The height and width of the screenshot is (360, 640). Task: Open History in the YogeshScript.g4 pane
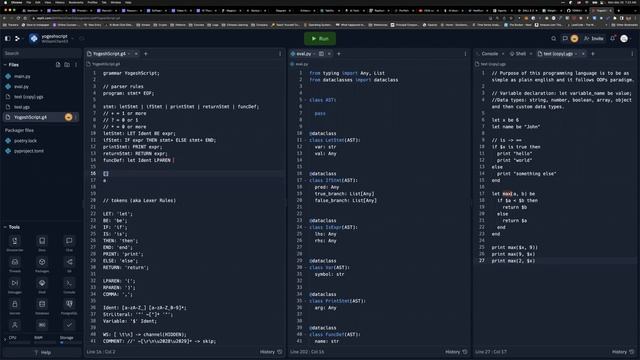(x=271, y=352)
